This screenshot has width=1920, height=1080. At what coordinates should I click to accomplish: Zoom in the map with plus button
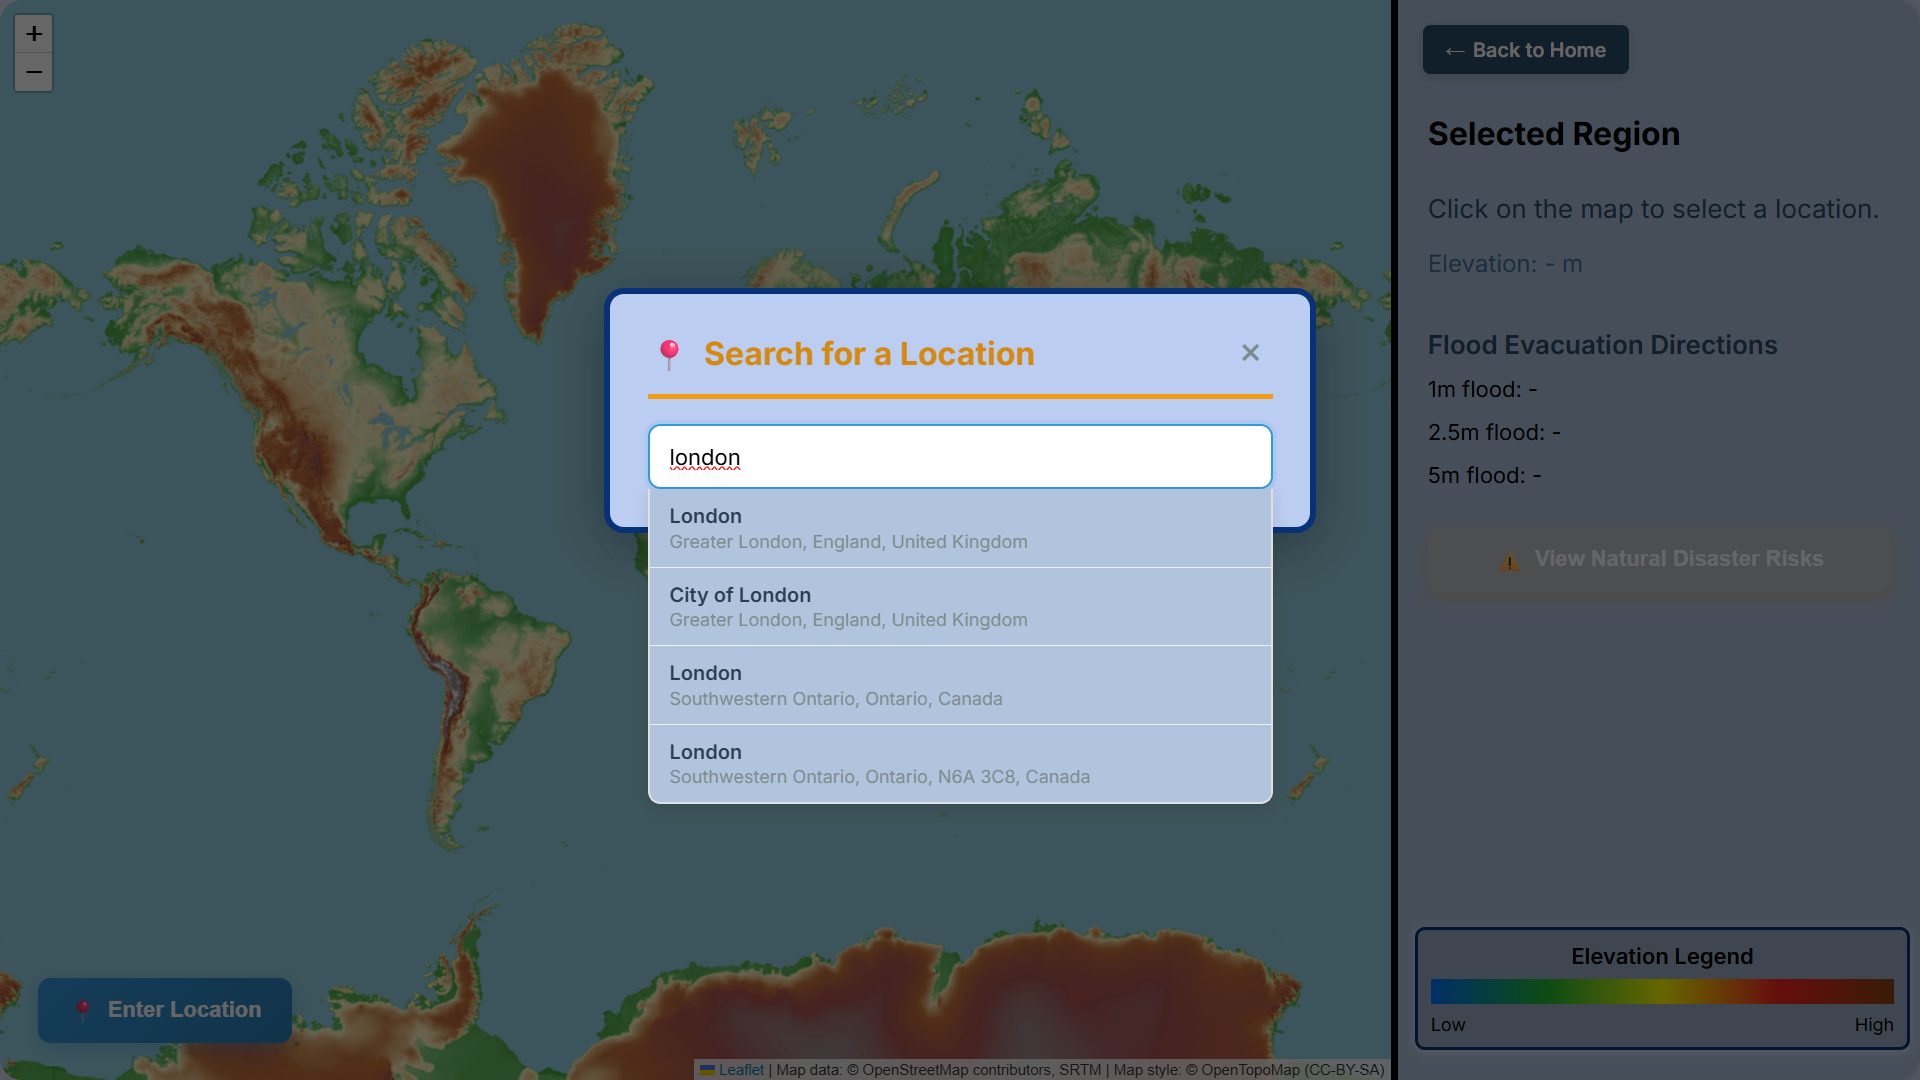(34, 34)
